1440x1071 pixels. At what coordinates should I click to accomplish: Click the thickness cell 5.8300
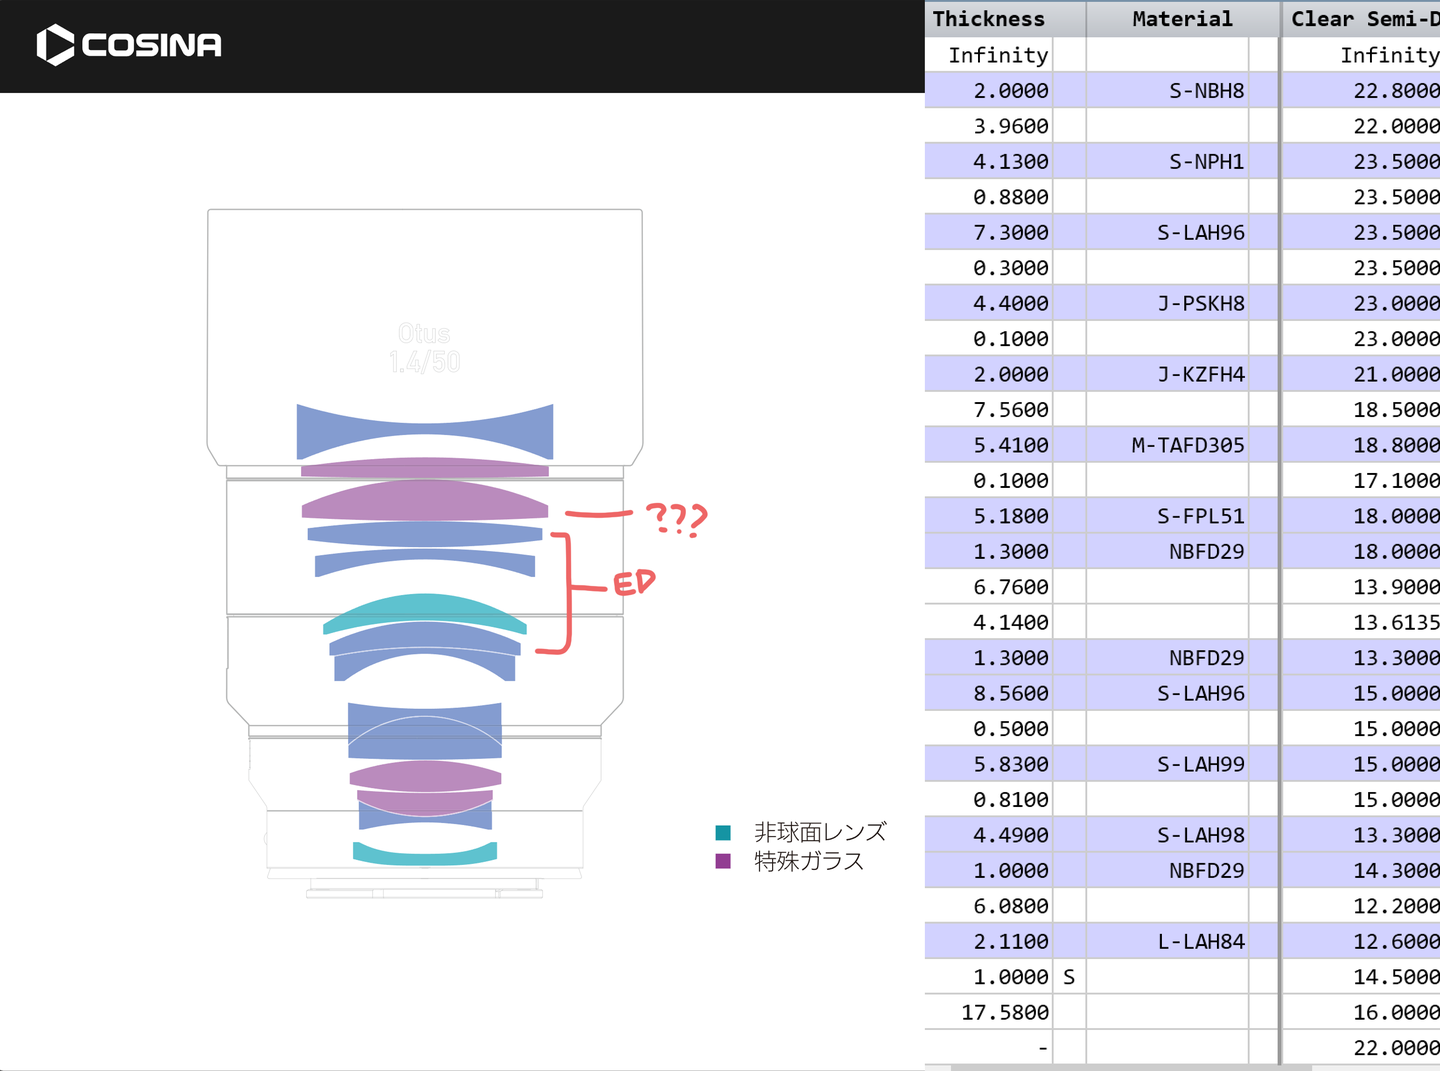(989, 765)
